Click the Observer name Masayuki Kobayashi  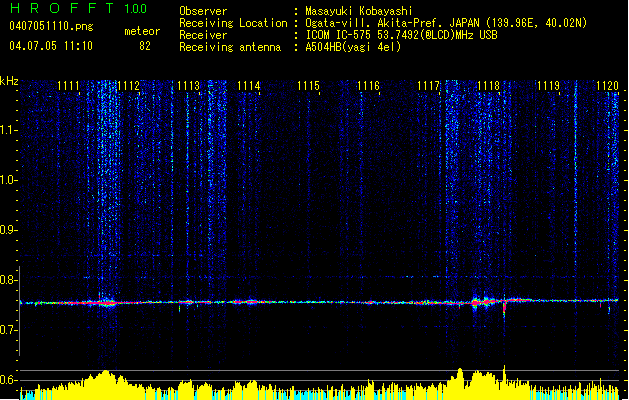pos(359,11)
